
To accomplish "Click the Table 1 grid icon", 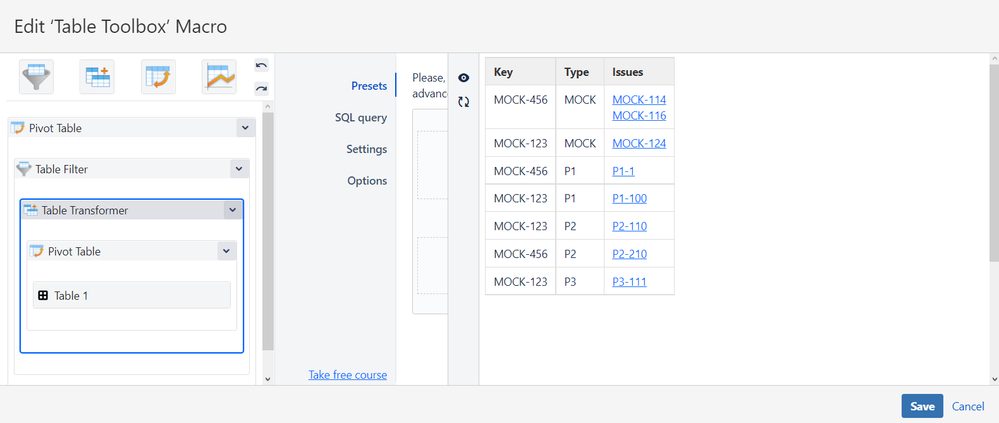I will [43, 296].
